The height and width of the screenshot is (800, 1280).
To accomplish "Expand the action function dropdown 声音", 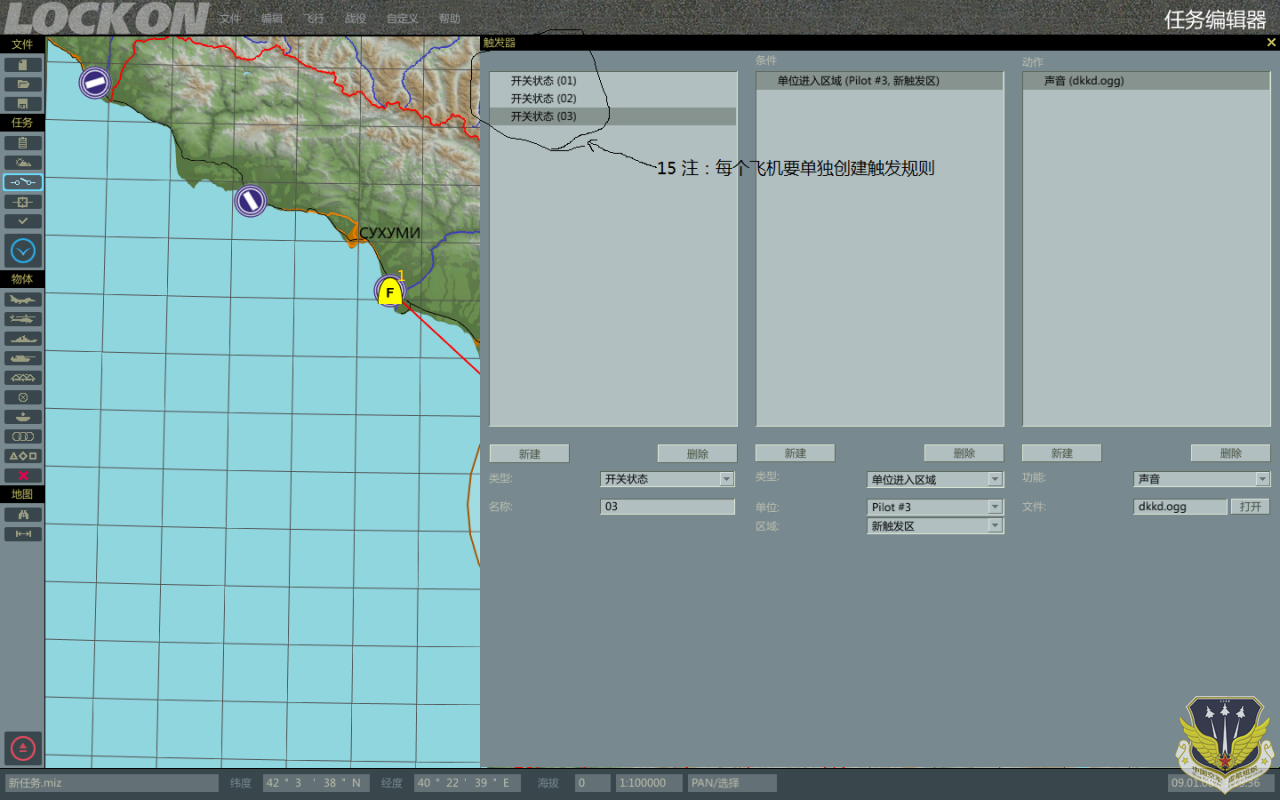I will pyautogui.click(x=1262, y=480).
